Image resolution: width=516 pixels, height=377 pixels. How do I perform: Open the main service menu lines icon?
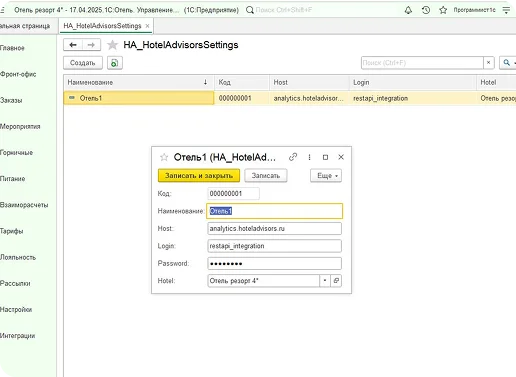506,10
